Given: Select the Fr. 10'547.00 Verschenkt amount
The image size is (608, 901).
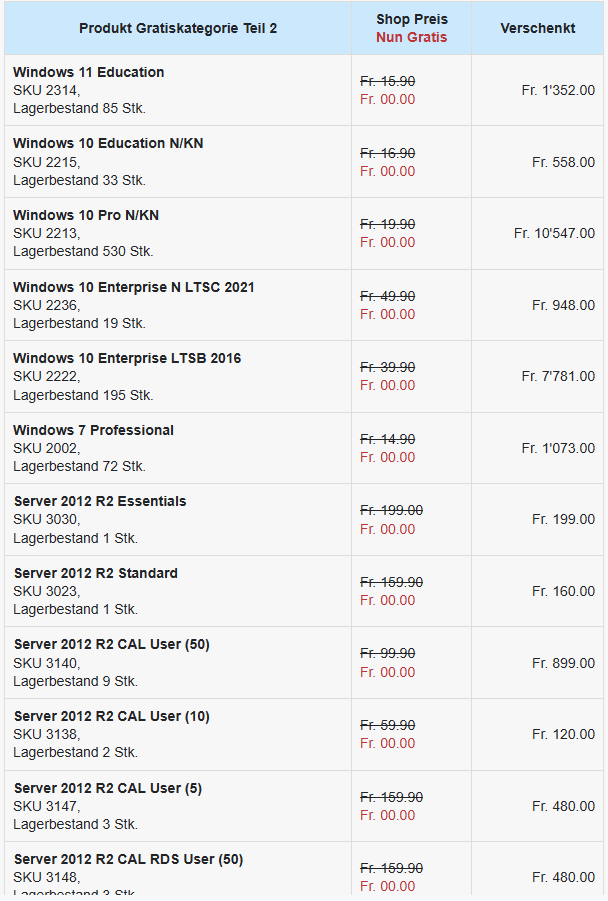Looking at the screenshot, I should pyautogui.click(x=554, y=233).
